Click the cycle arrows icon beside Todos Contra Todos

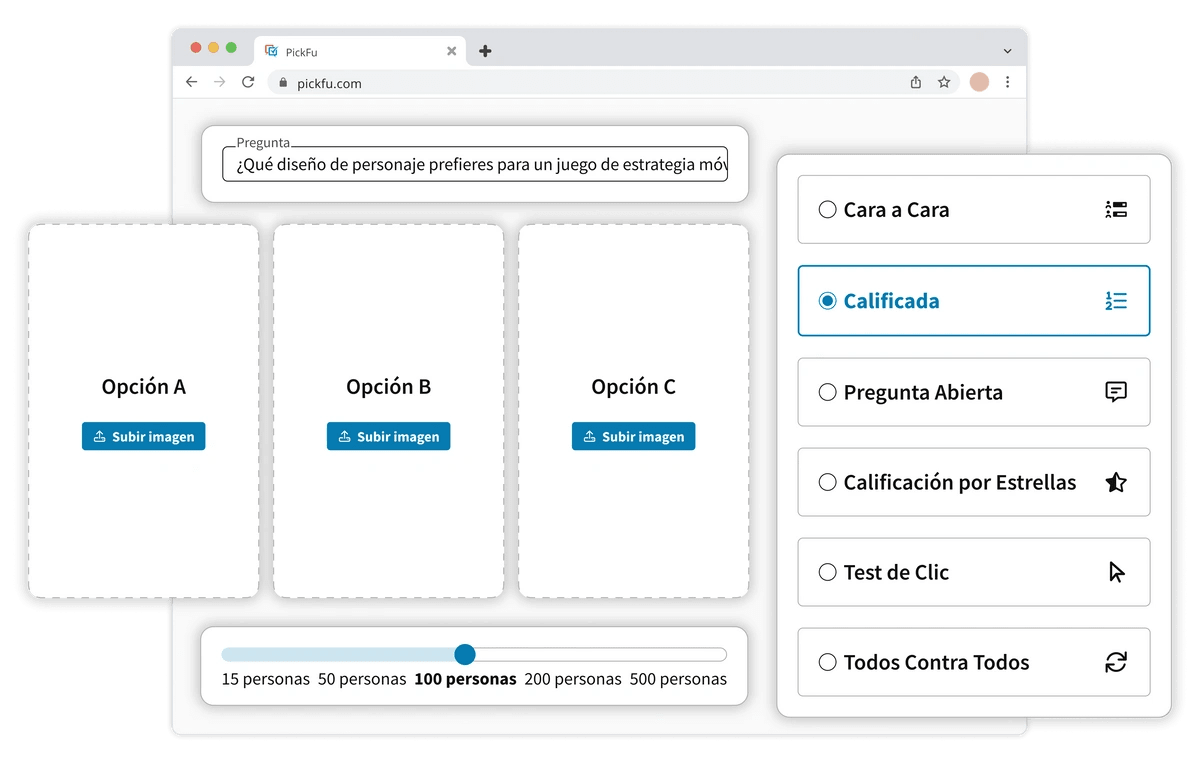click(1116, 662)
